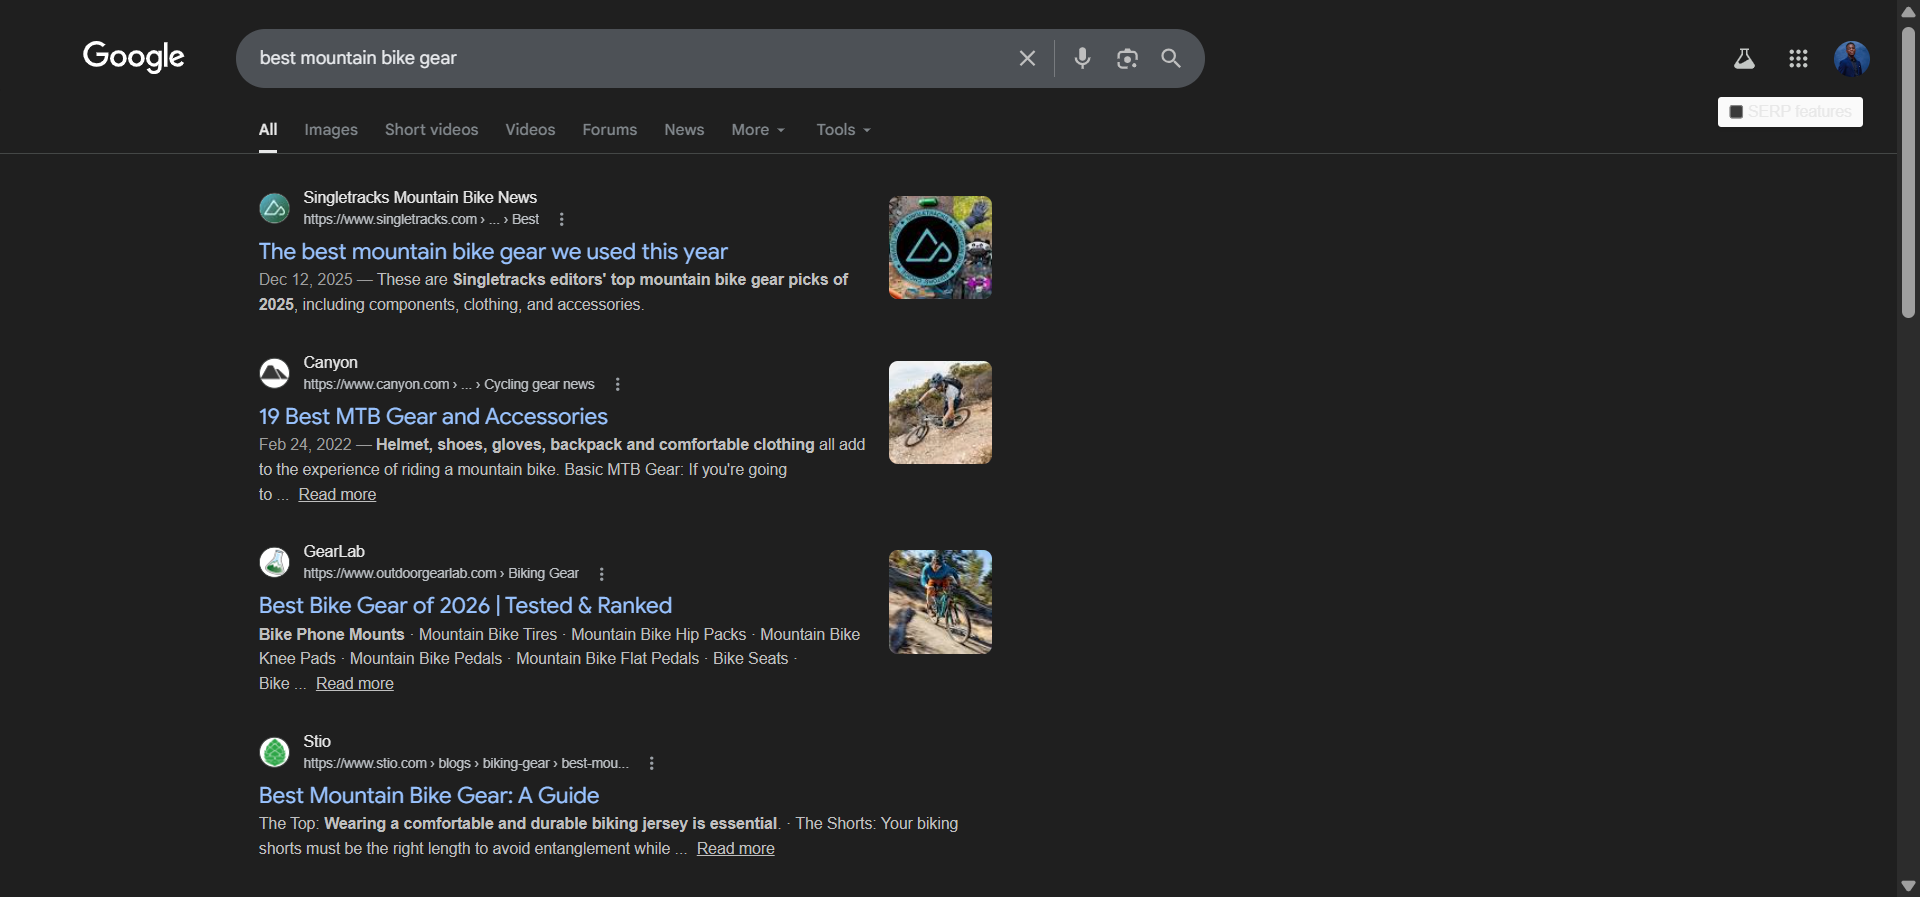
Task: Click the singletracks.com URL breadcrumb
Action: (x=421, y=219)
